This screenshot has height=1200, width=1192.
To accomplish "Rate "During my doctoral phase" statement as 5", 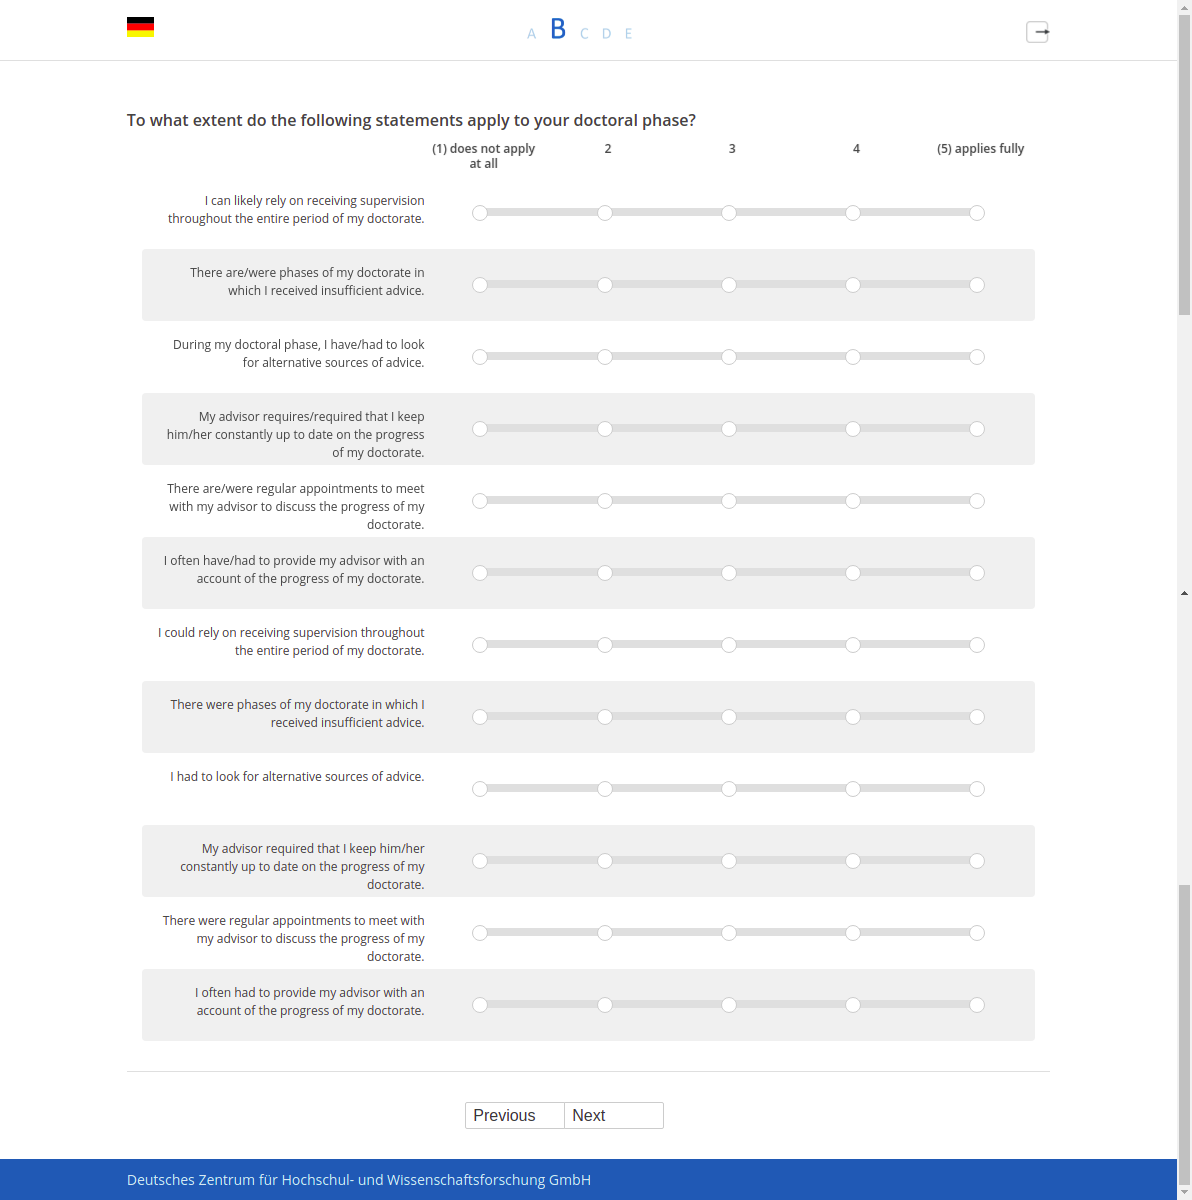I will point(977,357).
